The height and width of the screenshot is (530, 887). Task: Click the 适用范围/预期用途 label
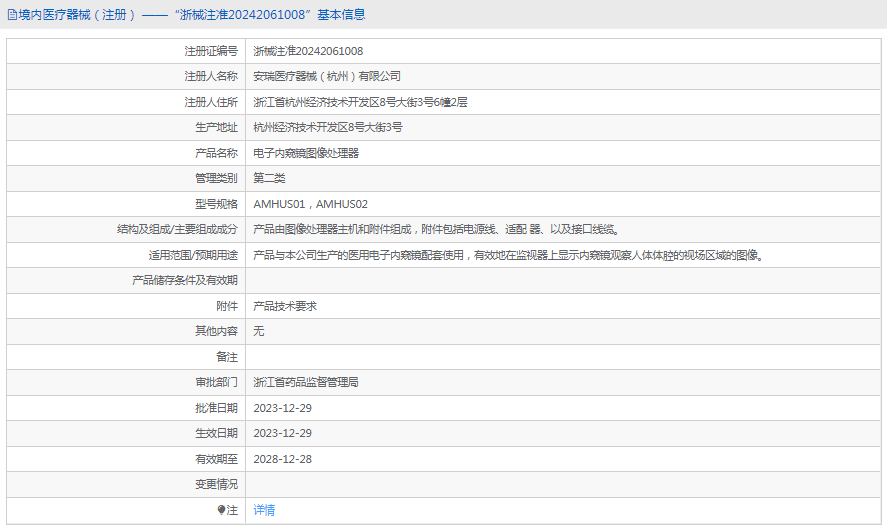[193, 255]
